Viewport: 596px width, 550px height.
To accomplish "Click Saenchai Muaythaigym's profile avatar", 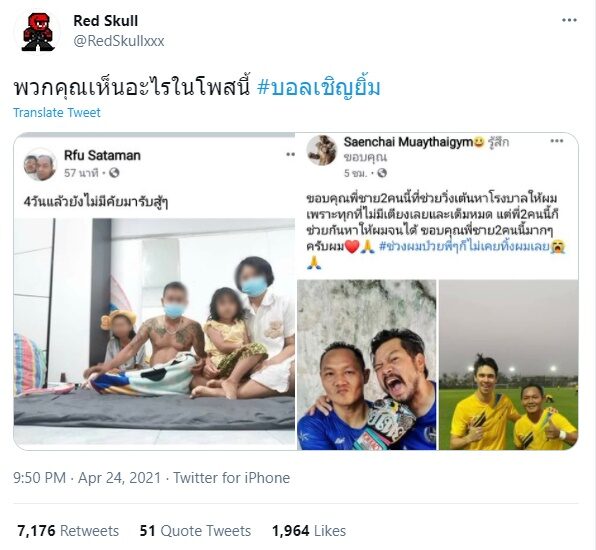I will tap(322, 151).
